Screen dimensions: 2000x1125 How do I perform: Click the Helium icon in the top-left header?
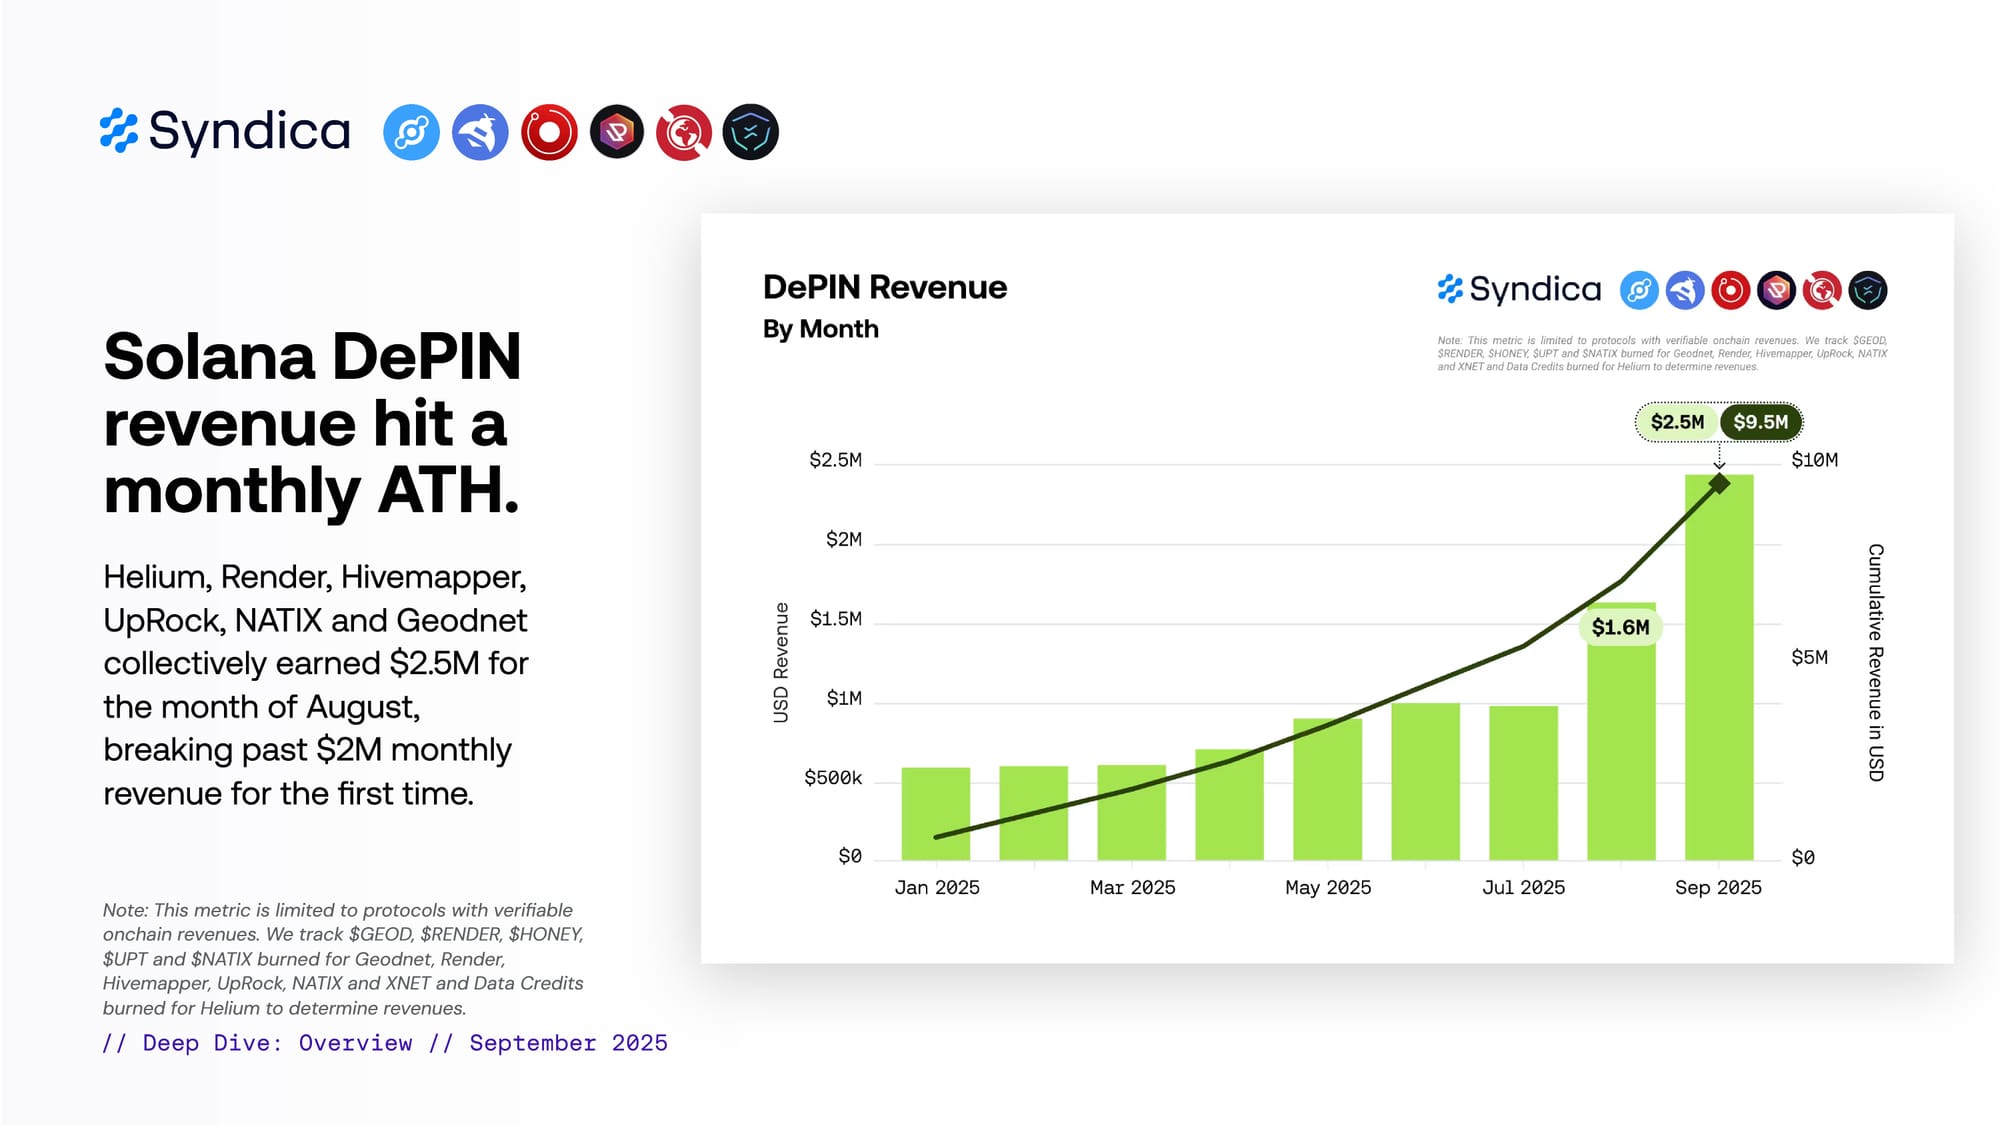(x=411, y=132)
